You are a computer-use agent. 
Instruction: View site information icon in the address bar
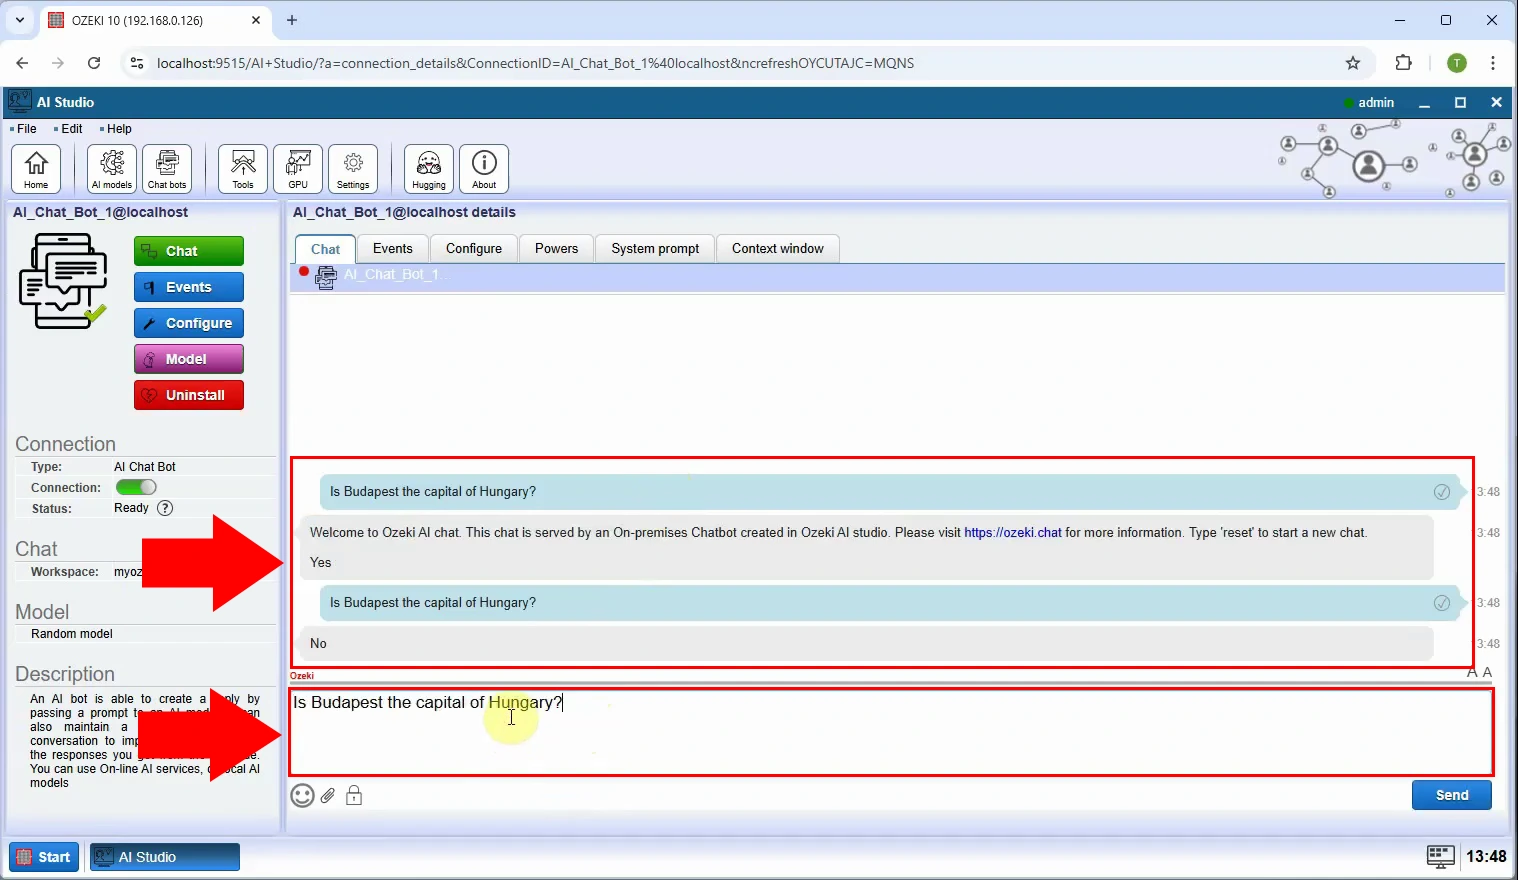[x=137, y=63]
